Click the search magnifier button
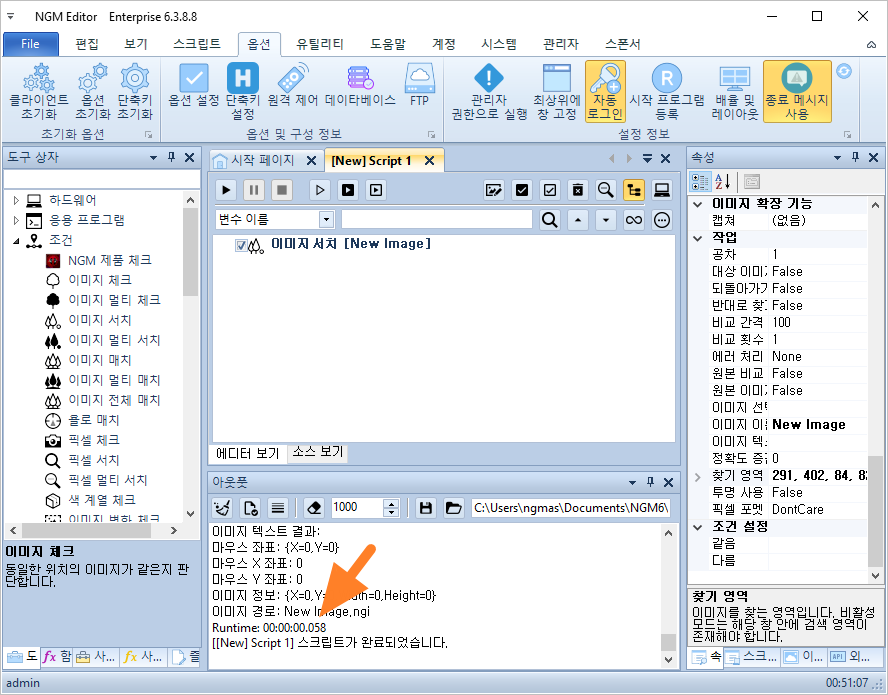Viewport: 888px width, 695px height. (x=549, y=220)
